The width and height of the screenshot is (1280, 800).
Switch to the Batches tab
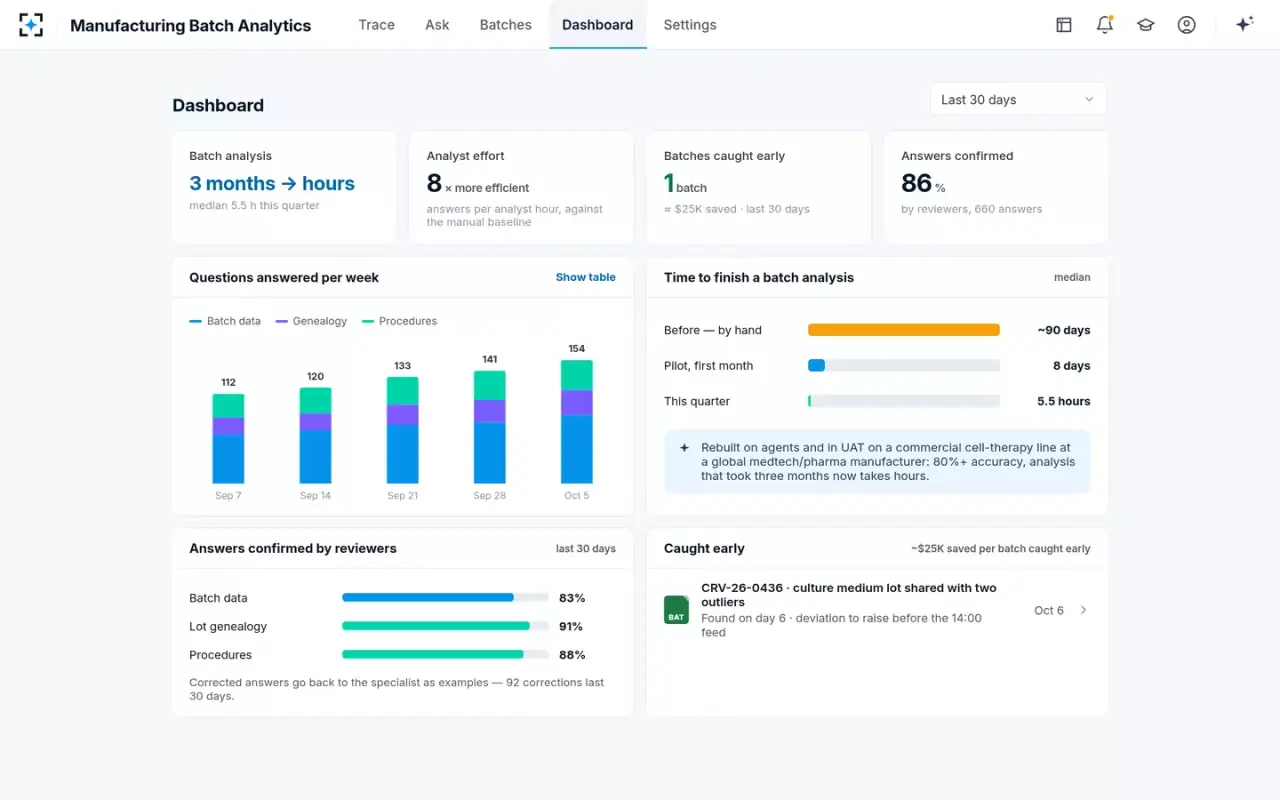[506, 25]
